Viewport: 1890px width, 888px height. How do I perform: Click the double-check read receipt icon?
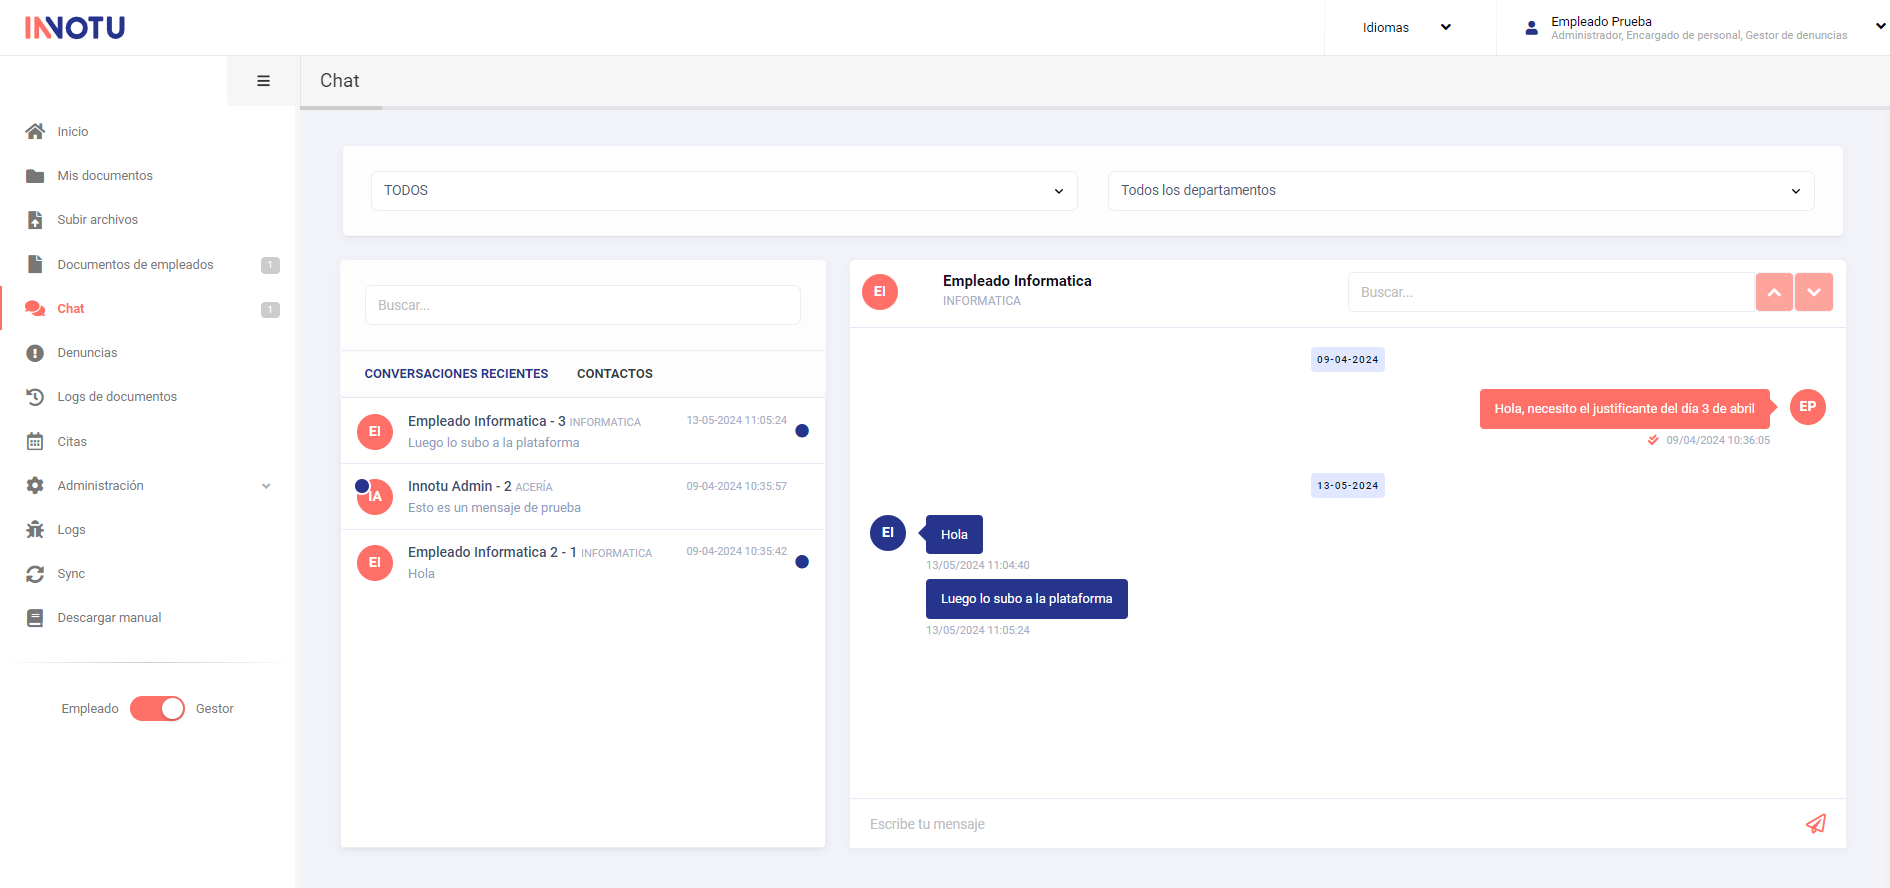1653,440
